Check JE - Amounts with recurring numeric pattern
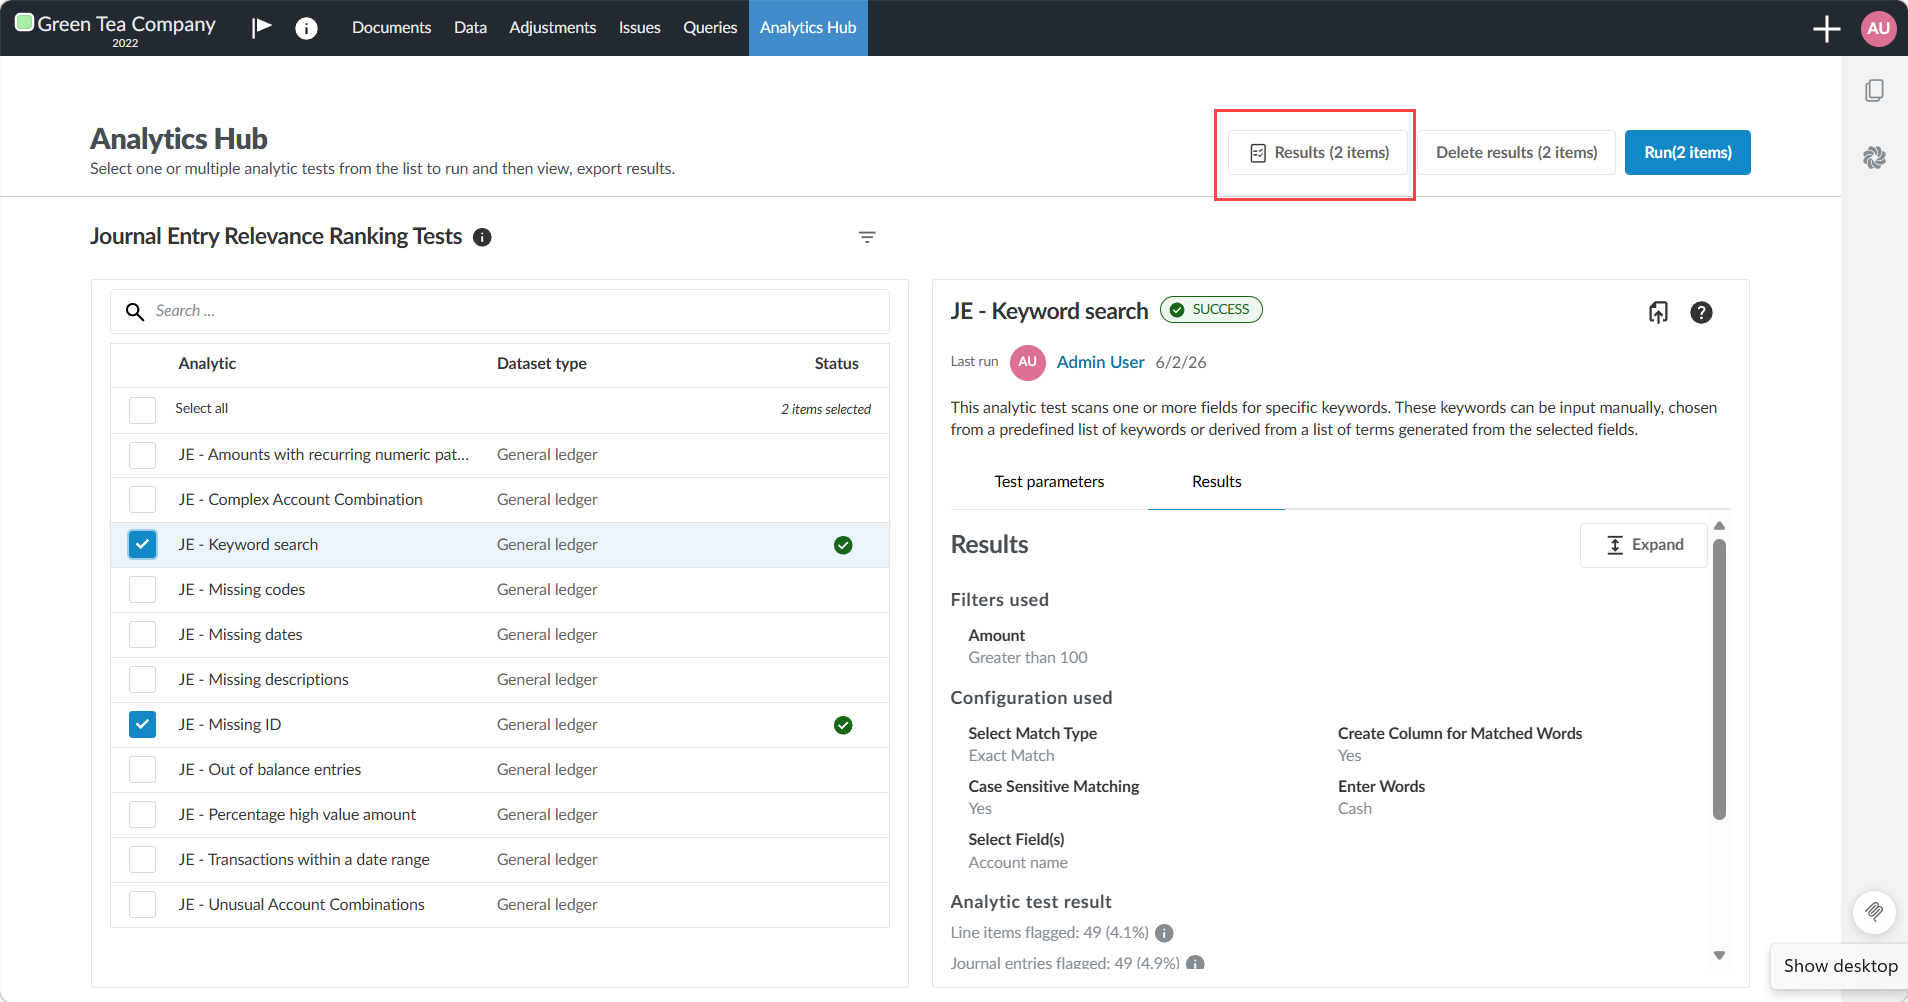The height and width of the screenshot is (1002, 1908). point(142,455)
